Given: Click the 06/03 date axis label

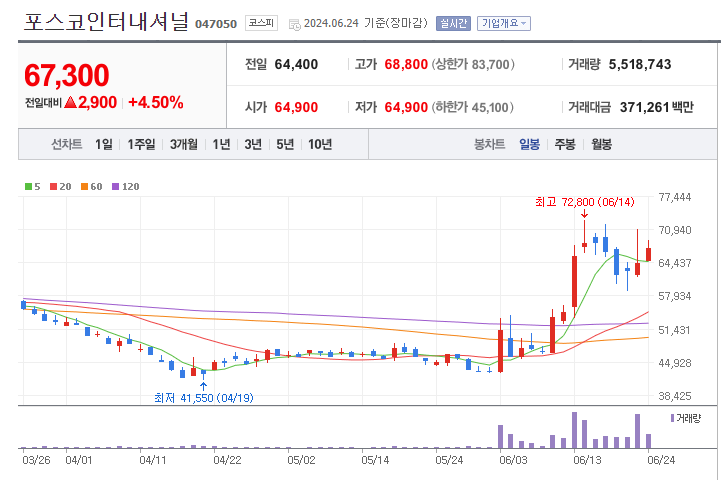Looking at the screenshot, I should (513, 460).
